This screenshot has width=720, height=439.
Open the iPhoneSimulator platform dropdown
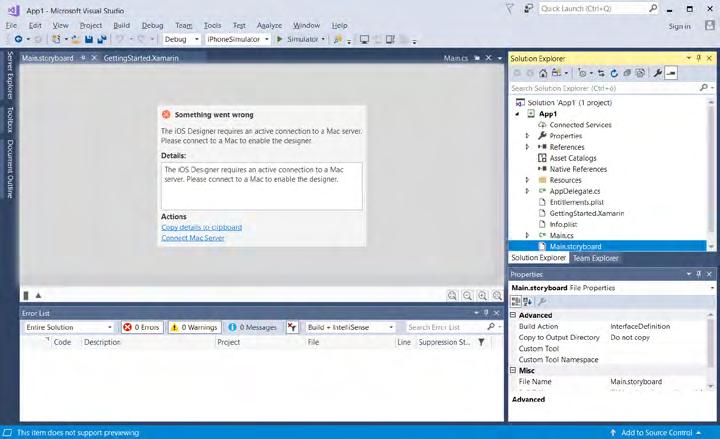click(237, 39)
